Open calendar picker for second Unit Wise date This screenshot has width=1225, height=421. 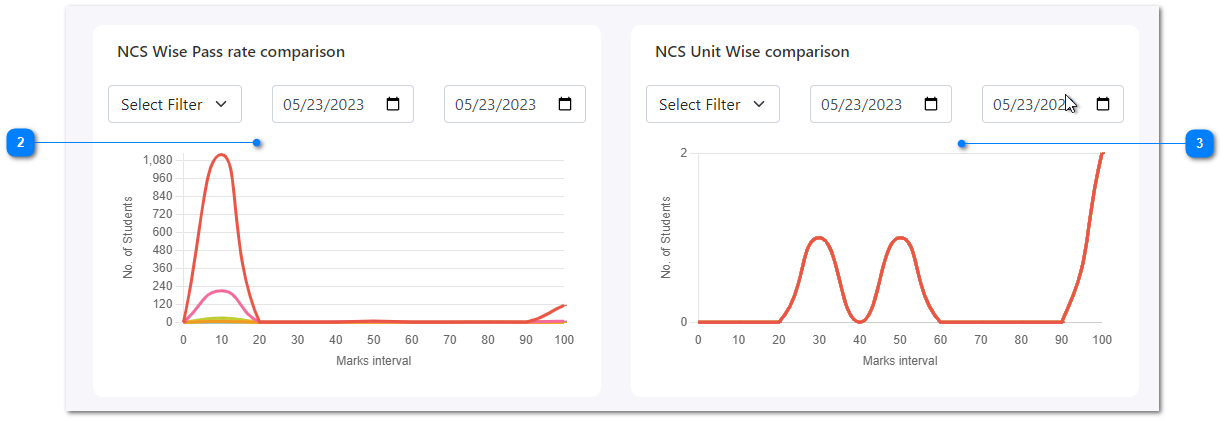[x=1103, y=104]
